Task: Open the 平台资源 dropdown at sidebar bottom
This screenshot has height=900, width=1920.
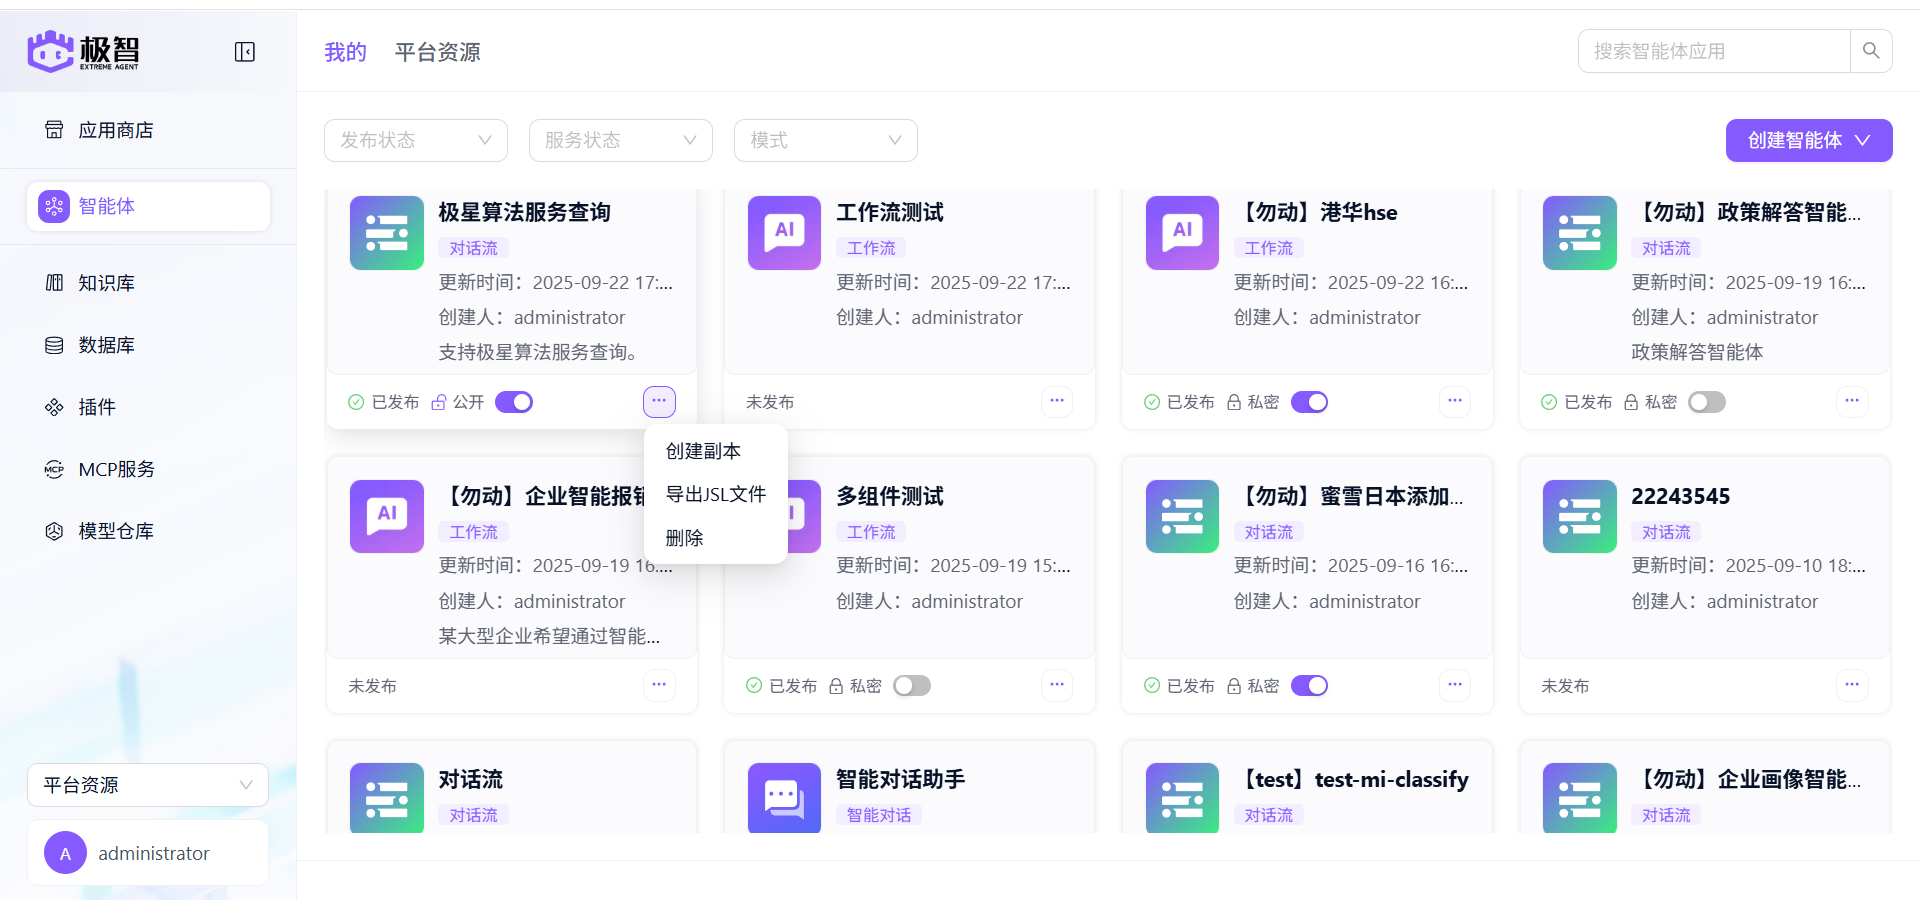Action: pyautogui.click(x=147, y=785)
